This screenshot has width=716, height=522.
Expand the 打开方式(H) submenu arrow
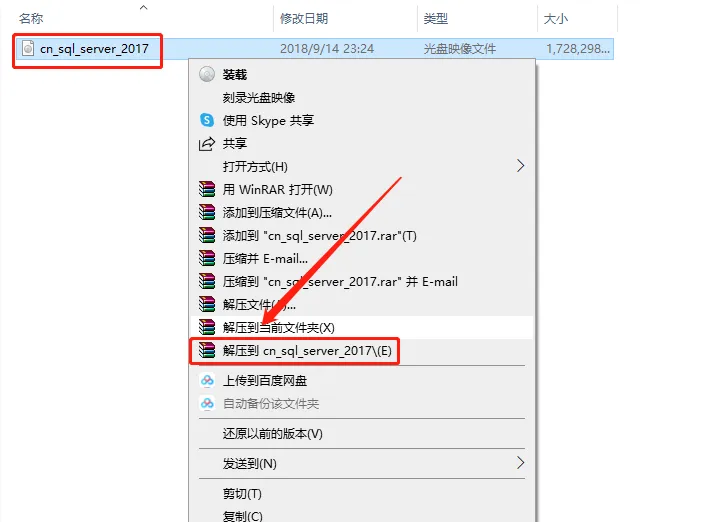pos(520,166)
